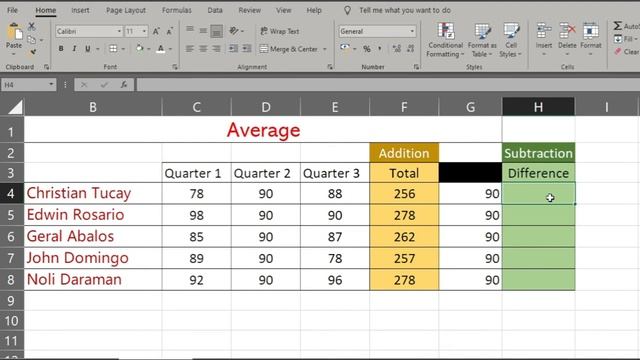Screen dimensions: 640x360
Task: Click the Borders icon
Action: (x=113, y=49)
